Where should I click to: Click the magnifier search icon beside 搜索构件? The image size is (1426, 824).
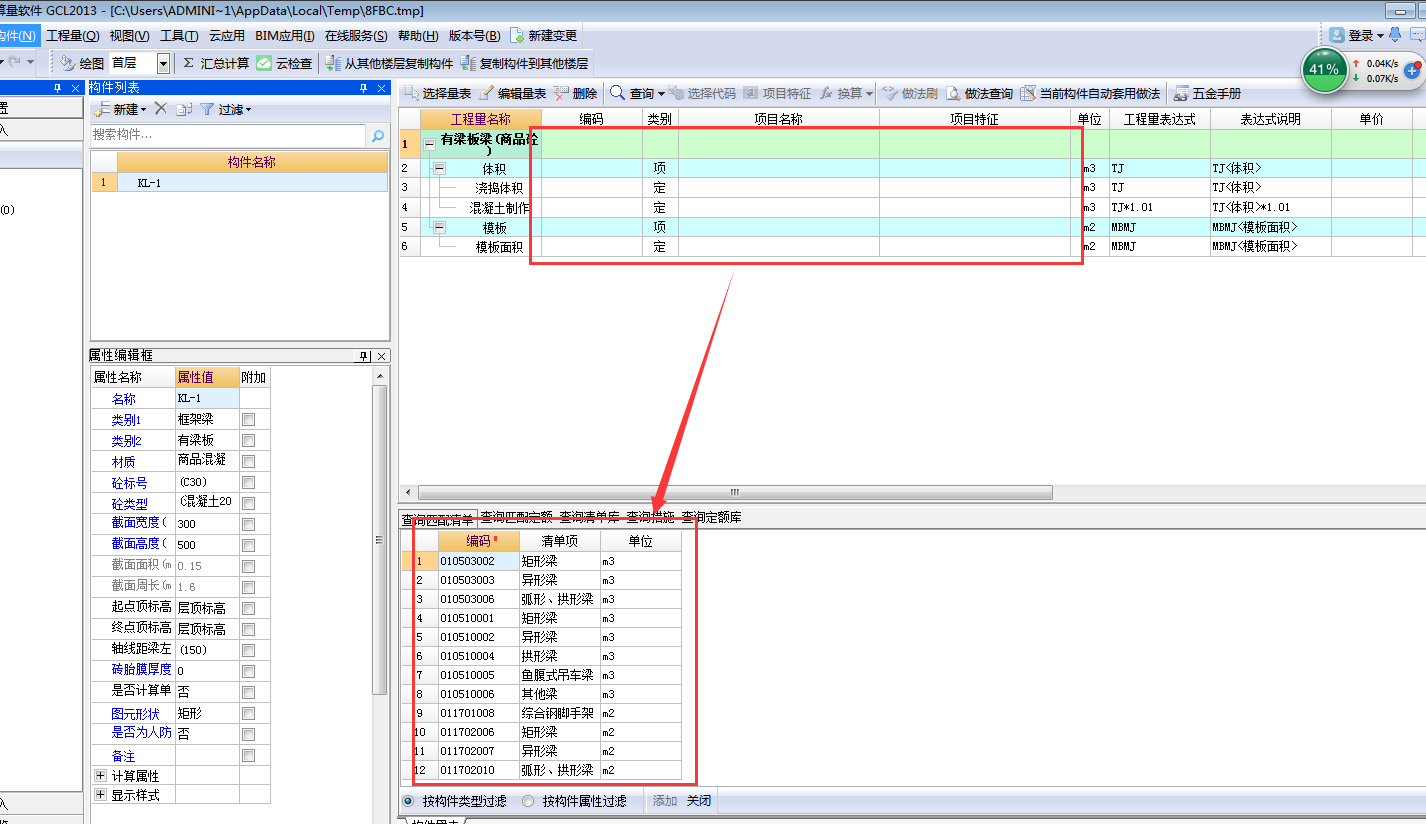(378, 135)
